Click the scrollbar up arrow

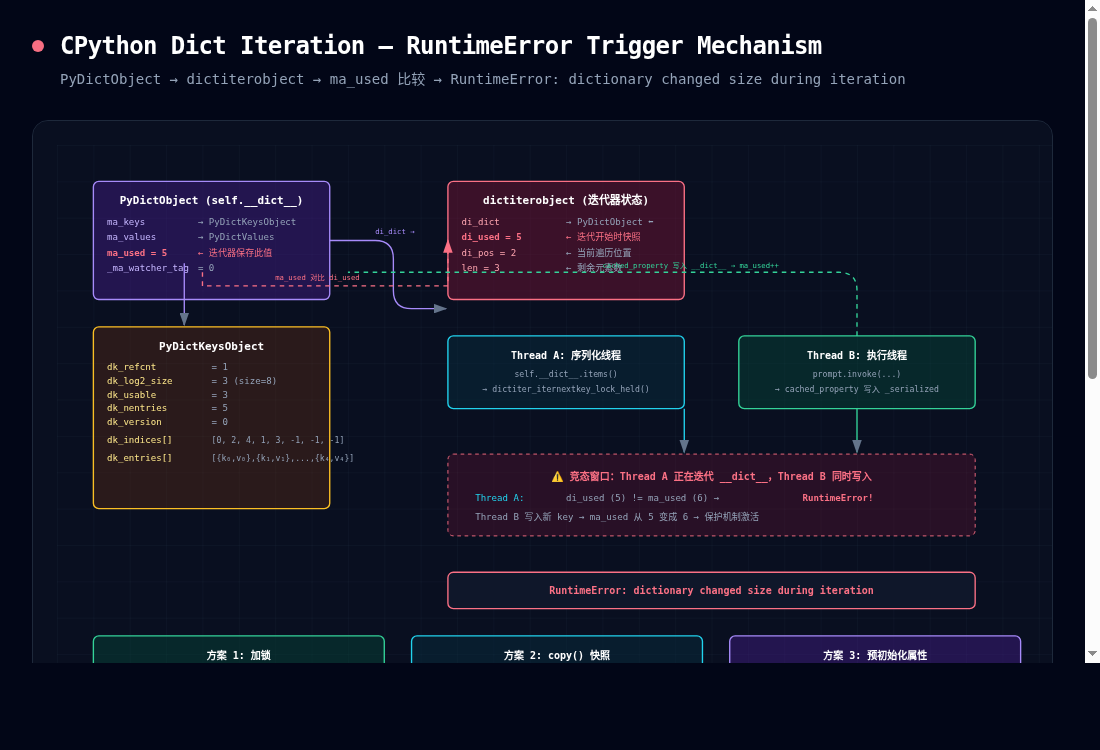pos(1092,7)
